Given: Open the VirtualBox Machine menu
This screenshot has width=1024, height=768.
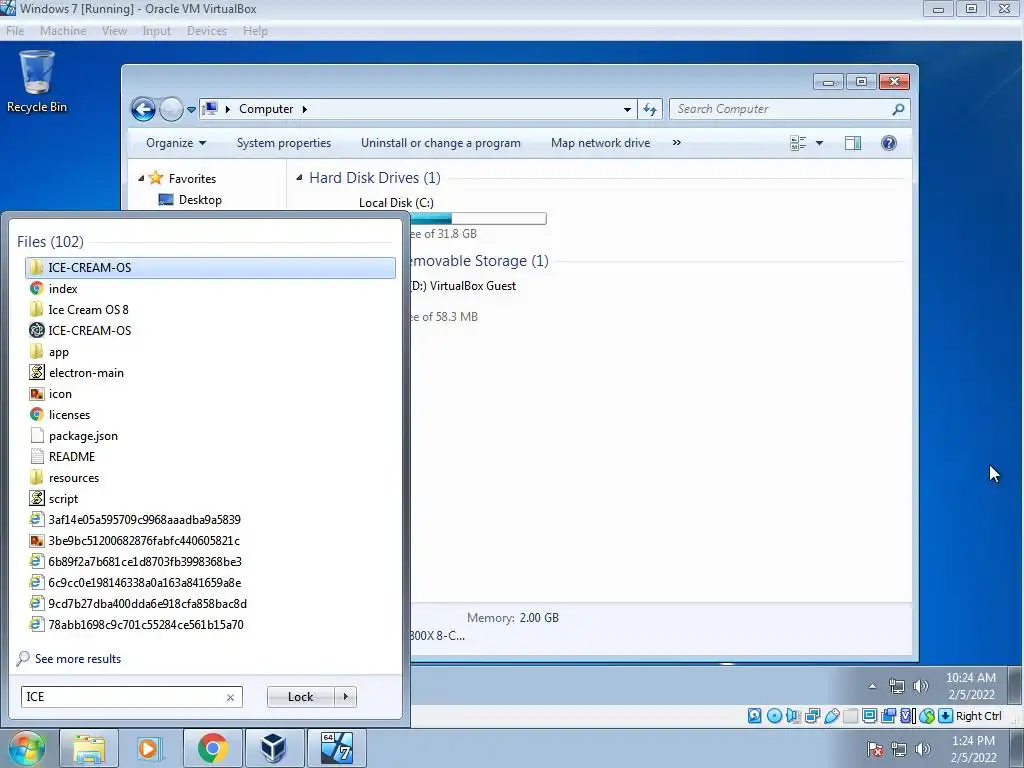Looking at the screenshot, I should tap(63, 31).
